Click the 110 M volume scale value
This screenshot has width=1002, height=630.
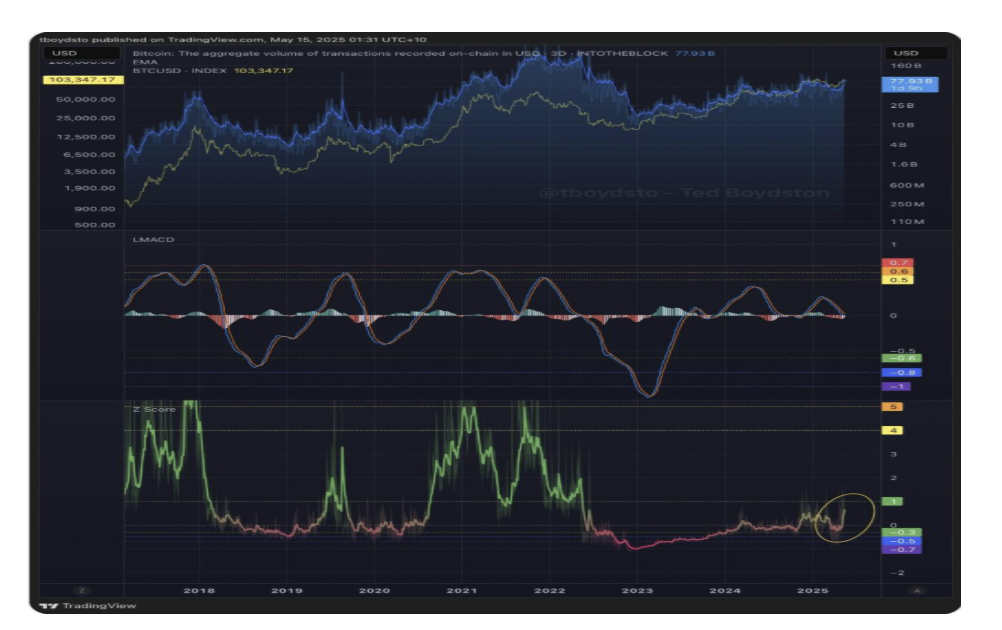point(907,222)
